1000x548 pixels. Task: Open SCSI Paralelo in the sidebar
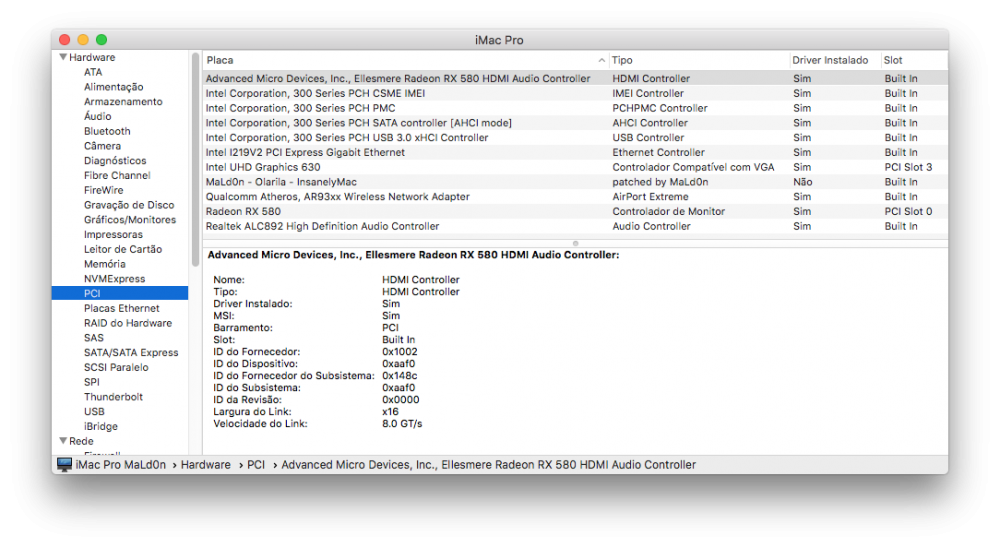click(x=116, y=367)
